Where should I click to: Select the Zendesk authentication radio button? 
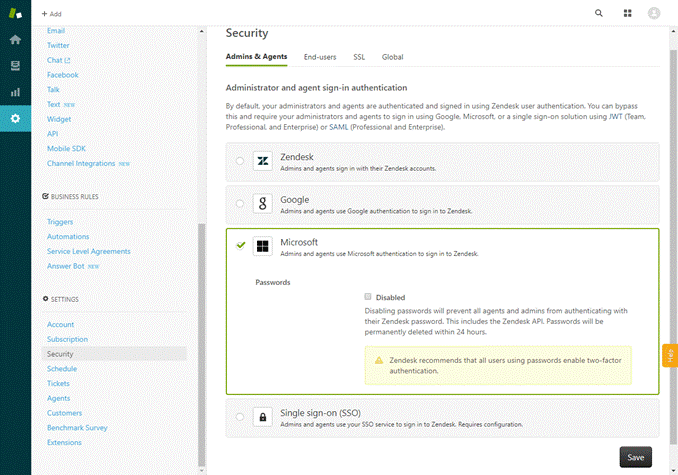point(240,161)
